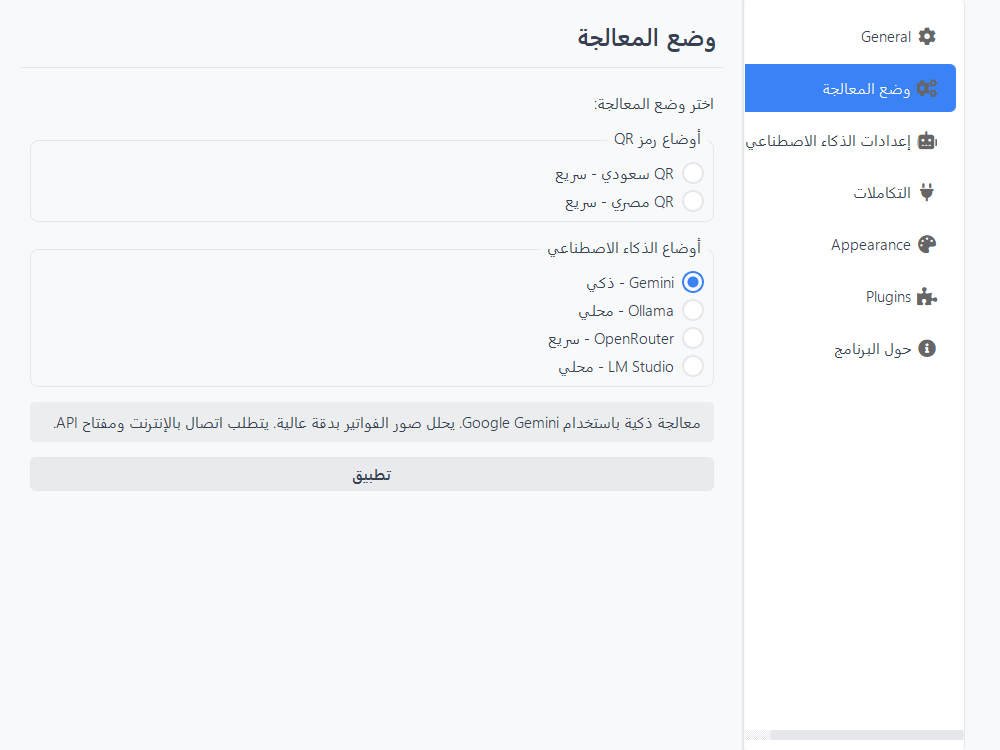The height and width of the screenshot is (750, 1000).
Task: Go to the Plugins section
Action: click(888, 297)
